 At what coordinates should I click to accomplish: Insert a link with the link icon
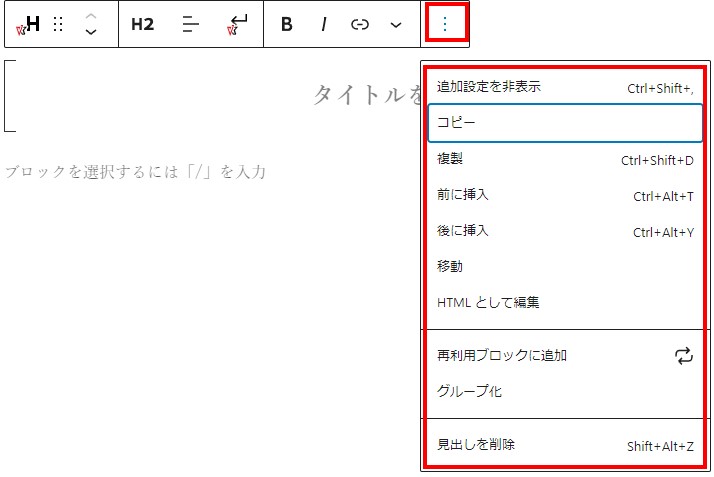[360, 25]
